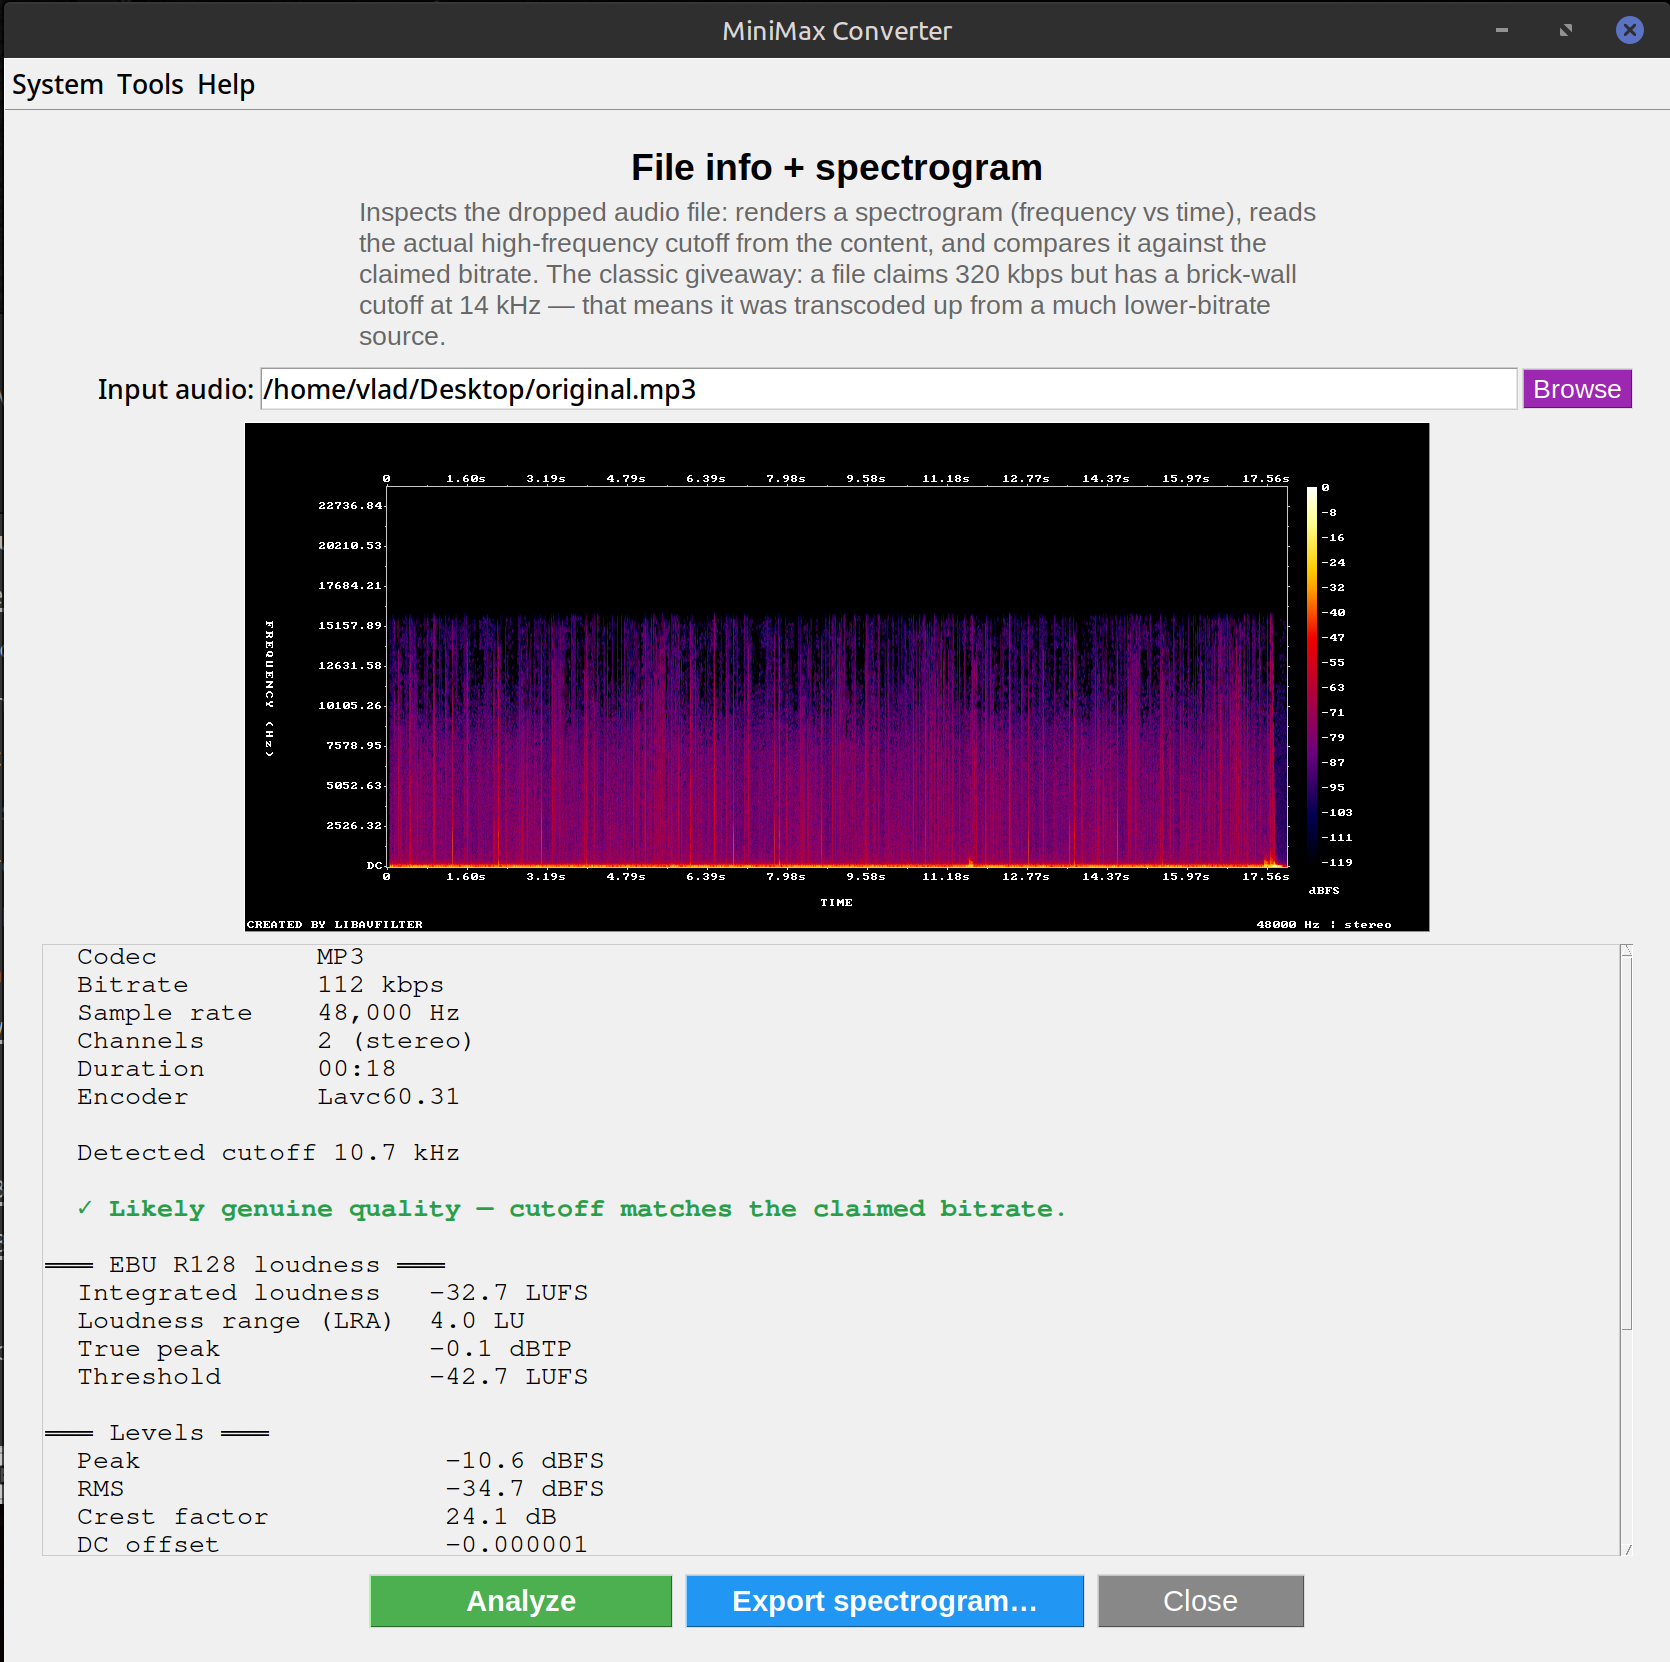Click the Threshold '-42.7 LUFS' value
Screen dimensions: 1670x1662
tap(509, 1377)
